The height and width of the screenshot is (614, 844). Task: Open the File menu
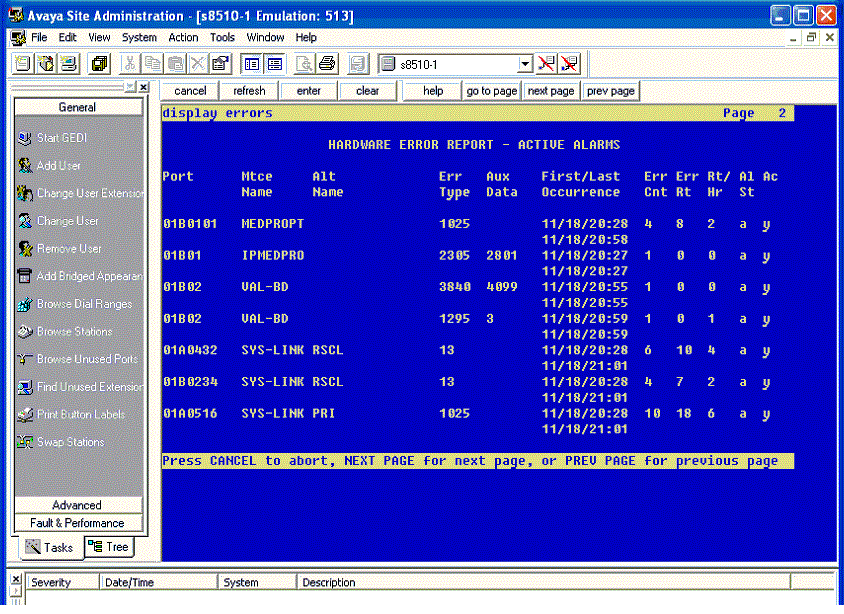39,37
